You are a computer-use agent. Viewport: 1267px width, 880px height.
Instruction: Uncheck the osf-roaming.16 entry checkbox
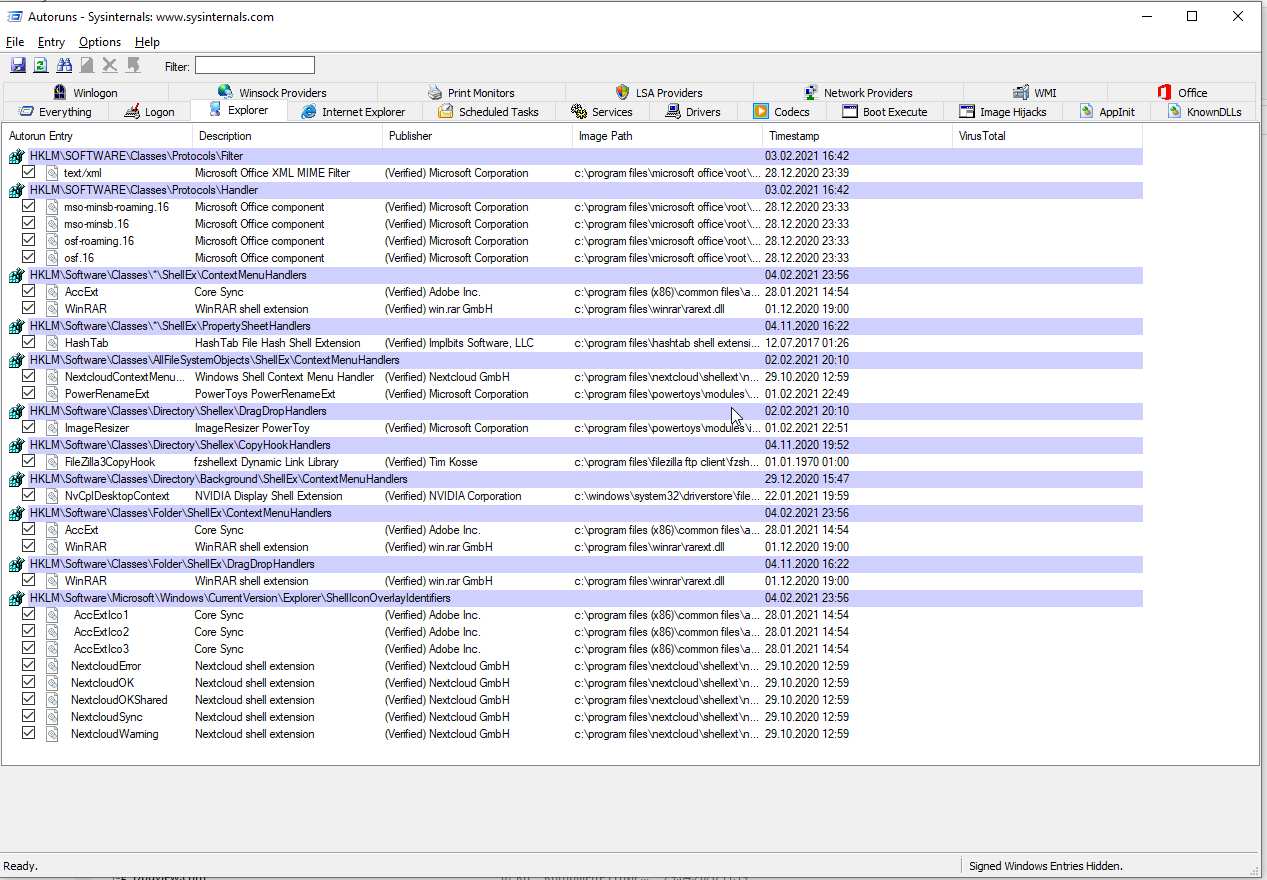coord(28,240)
